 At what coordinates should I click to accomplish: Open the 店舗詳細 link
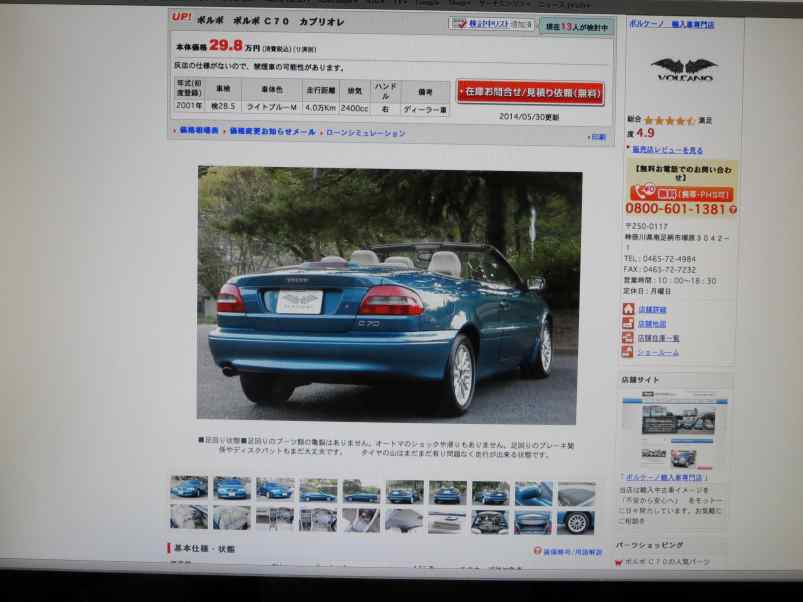click(652, 309)
